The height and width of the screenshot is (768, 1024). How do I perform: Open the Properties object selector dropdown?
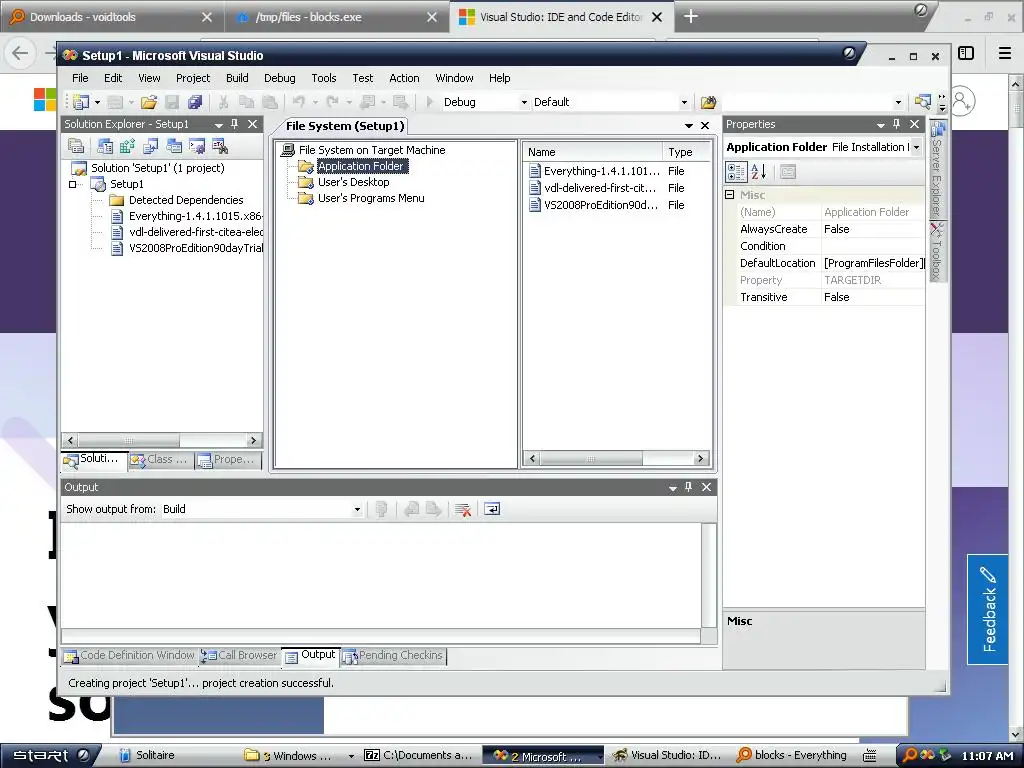pyautogui.click(x=916, y=148)
